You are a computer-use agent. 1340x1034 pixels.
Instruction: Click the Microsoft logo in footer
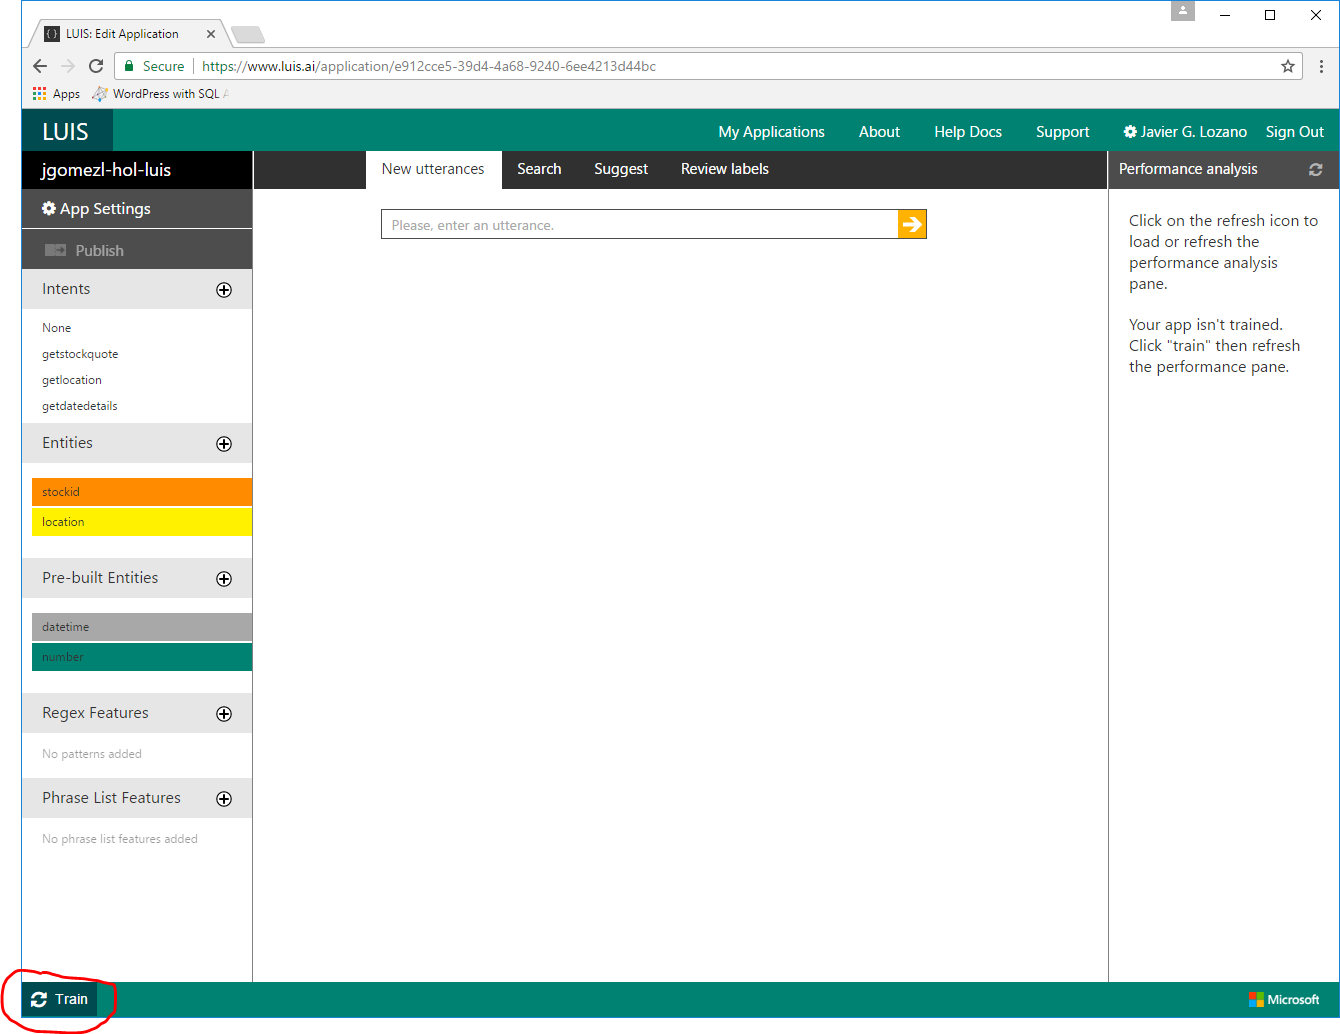point(1284,999)
